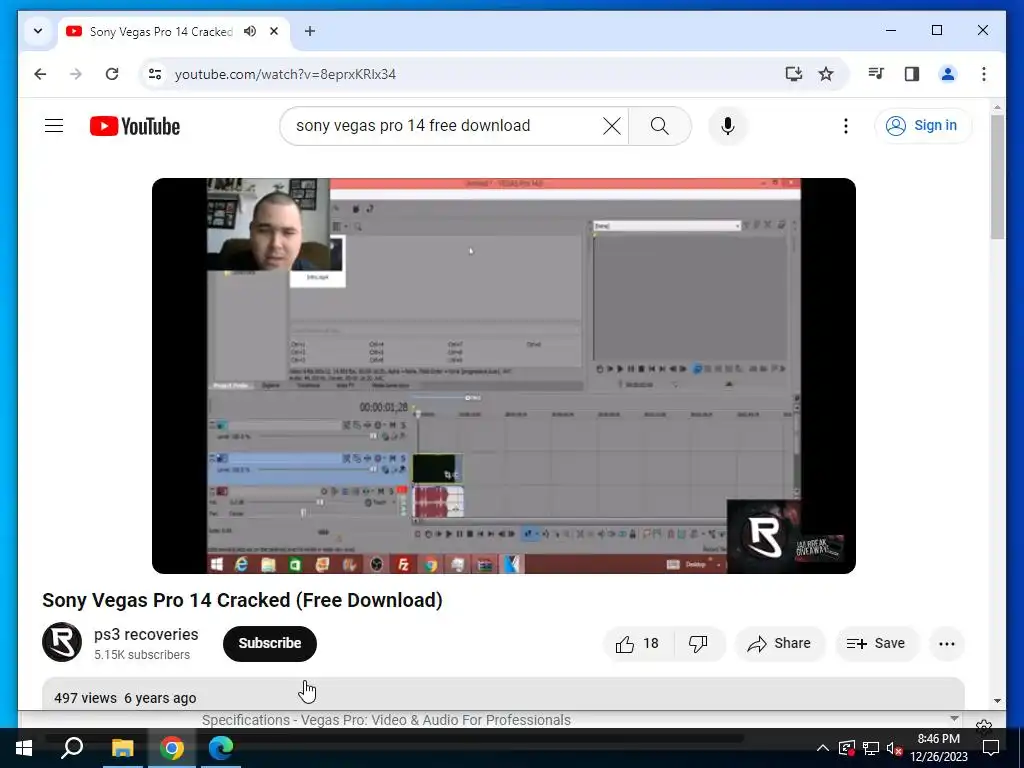Dislike the video

[698, 644]
